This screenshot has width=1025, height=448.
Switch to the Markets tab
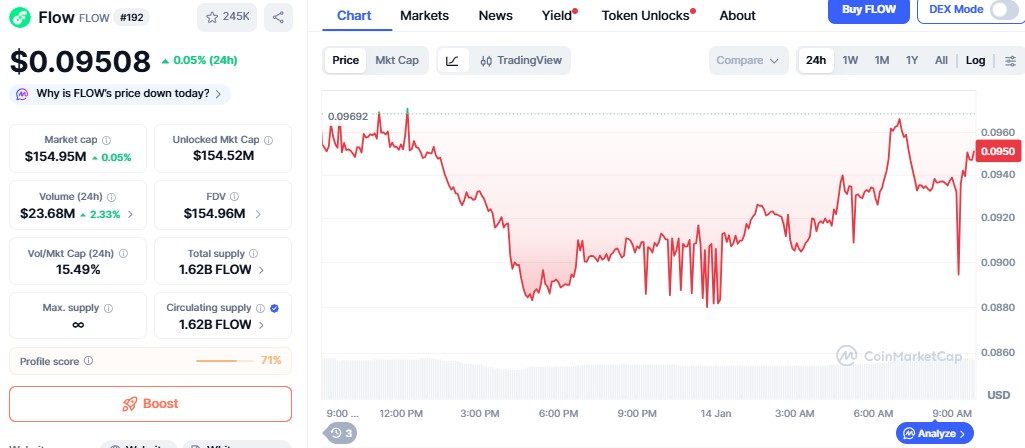point(424,15)
